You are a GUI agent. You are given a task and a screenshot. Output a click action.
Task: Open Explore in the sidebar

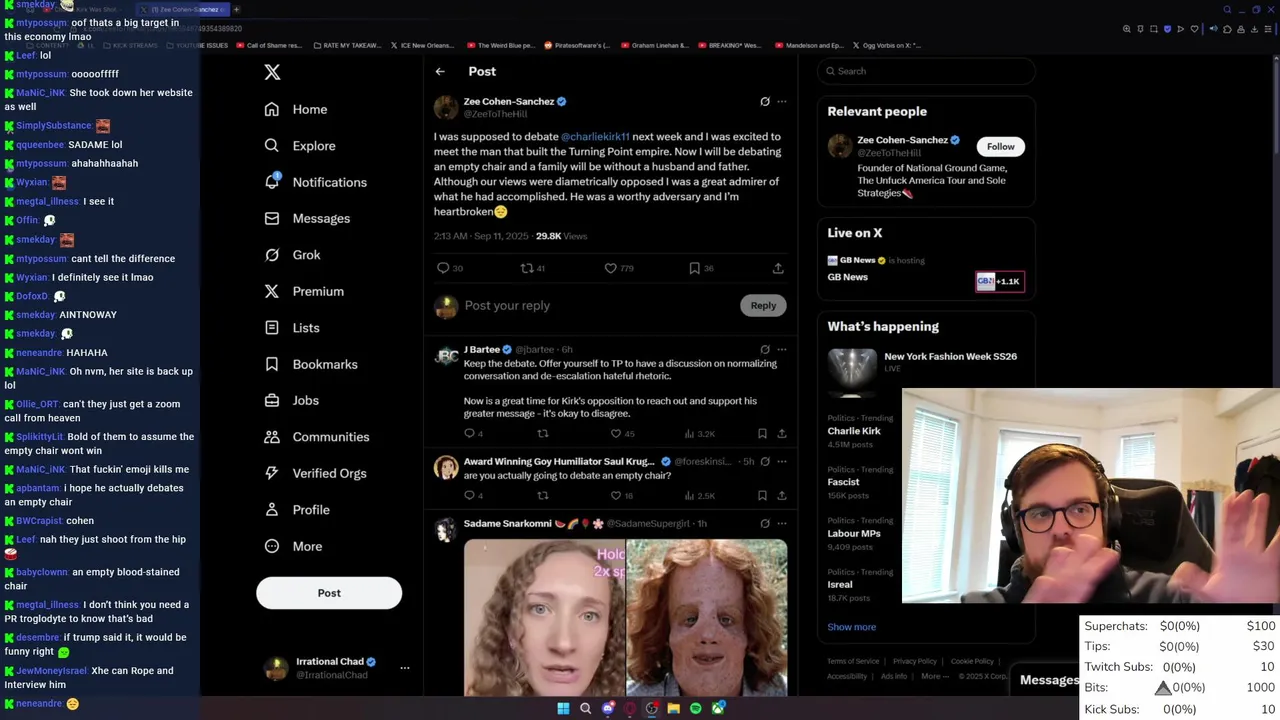pyautogui.click(x=299, y=146)
